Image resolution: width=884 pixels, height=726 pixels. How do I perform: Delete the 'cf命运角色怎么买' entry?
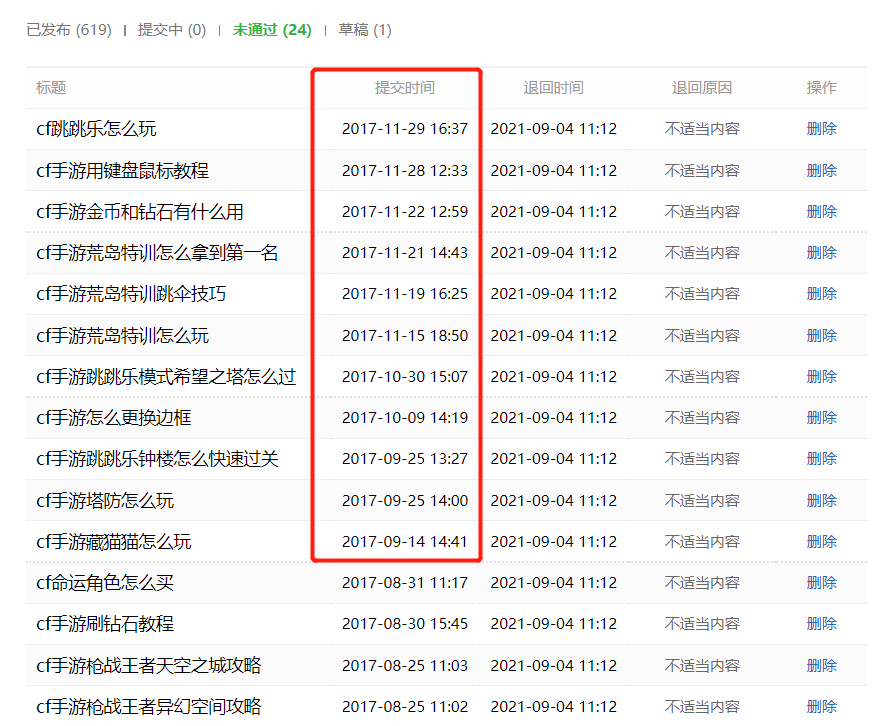(x=821, y=583)
